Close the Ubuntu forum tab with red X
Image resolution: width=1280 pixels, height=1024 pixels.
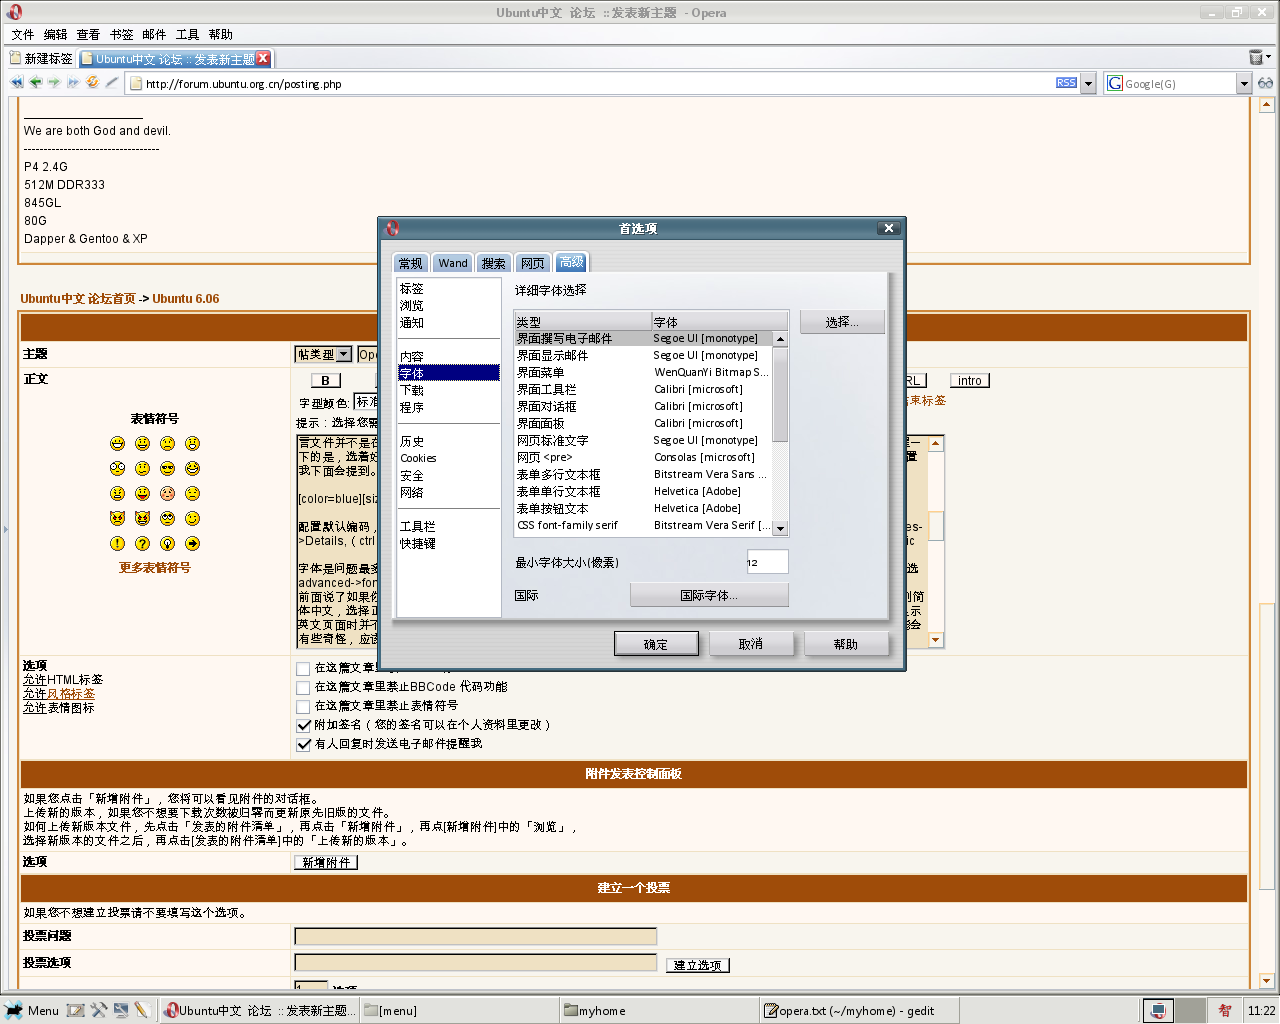click(263, 58)
